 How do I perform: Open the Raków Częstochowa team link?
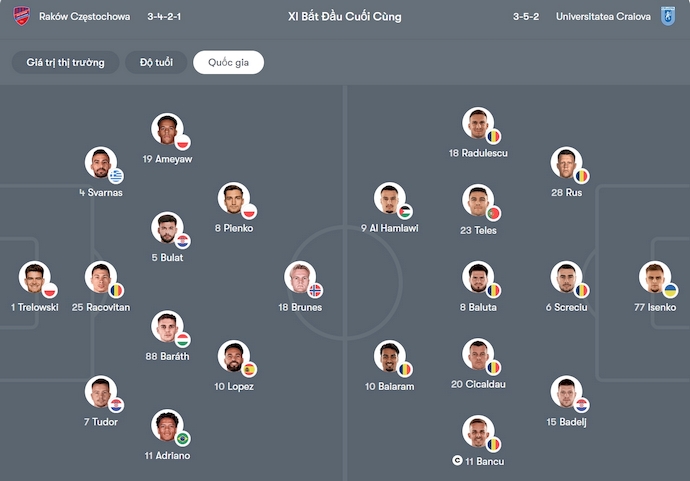point(85,17)
